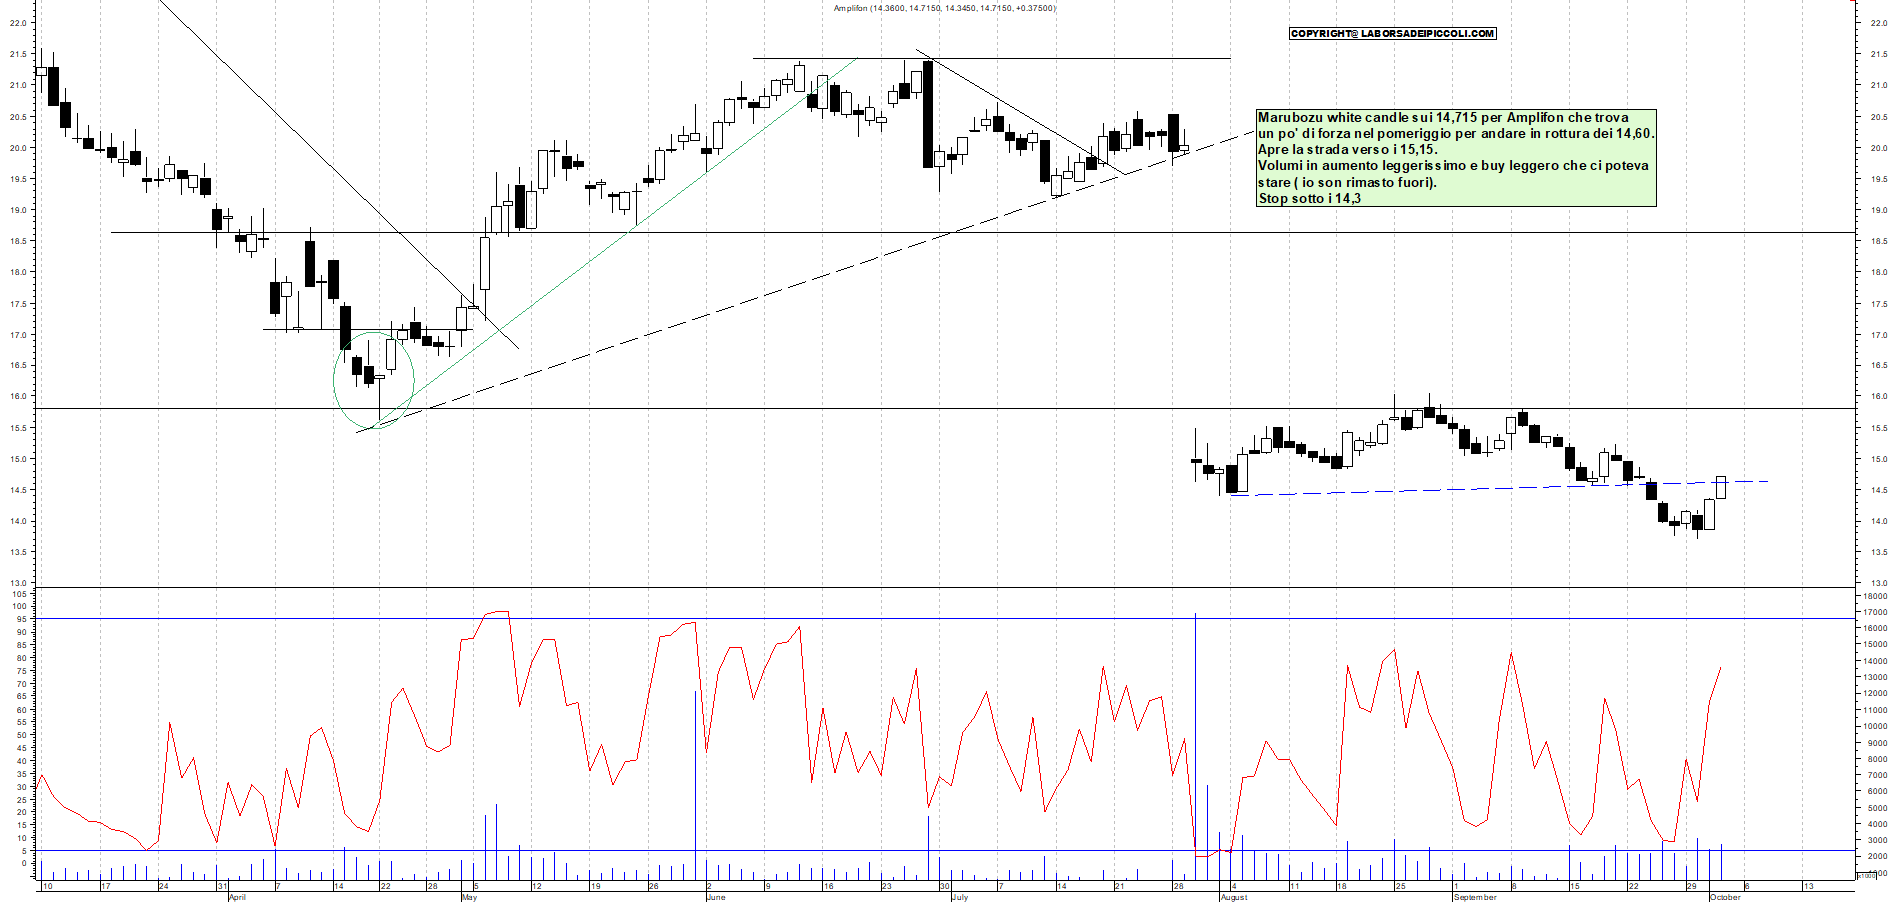Select the September label on the date axis
Screen dimensions: 1890x902
click(x=1475, y=897)
